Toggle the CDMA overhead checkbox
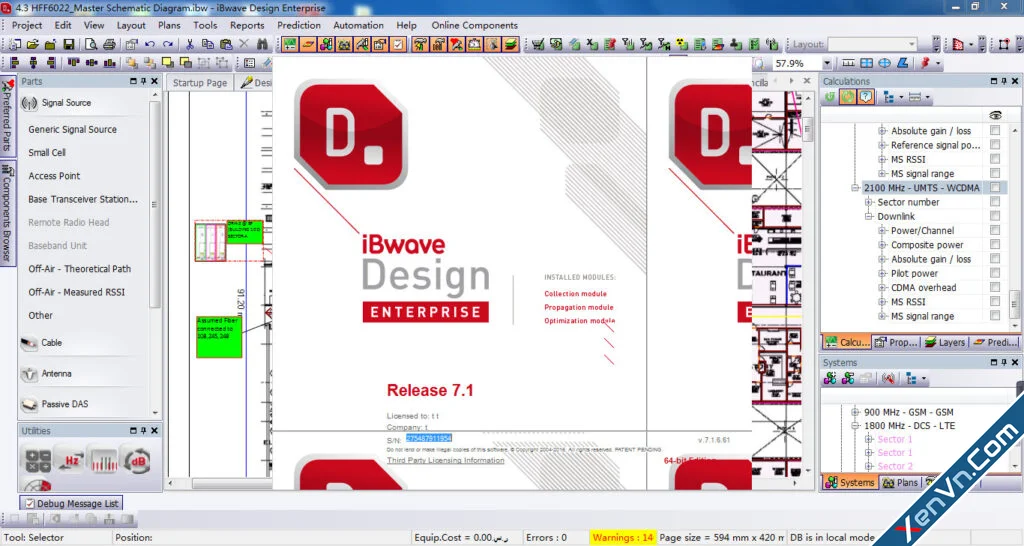This screenshot has height=546, width=1024. tap(995, 287)
